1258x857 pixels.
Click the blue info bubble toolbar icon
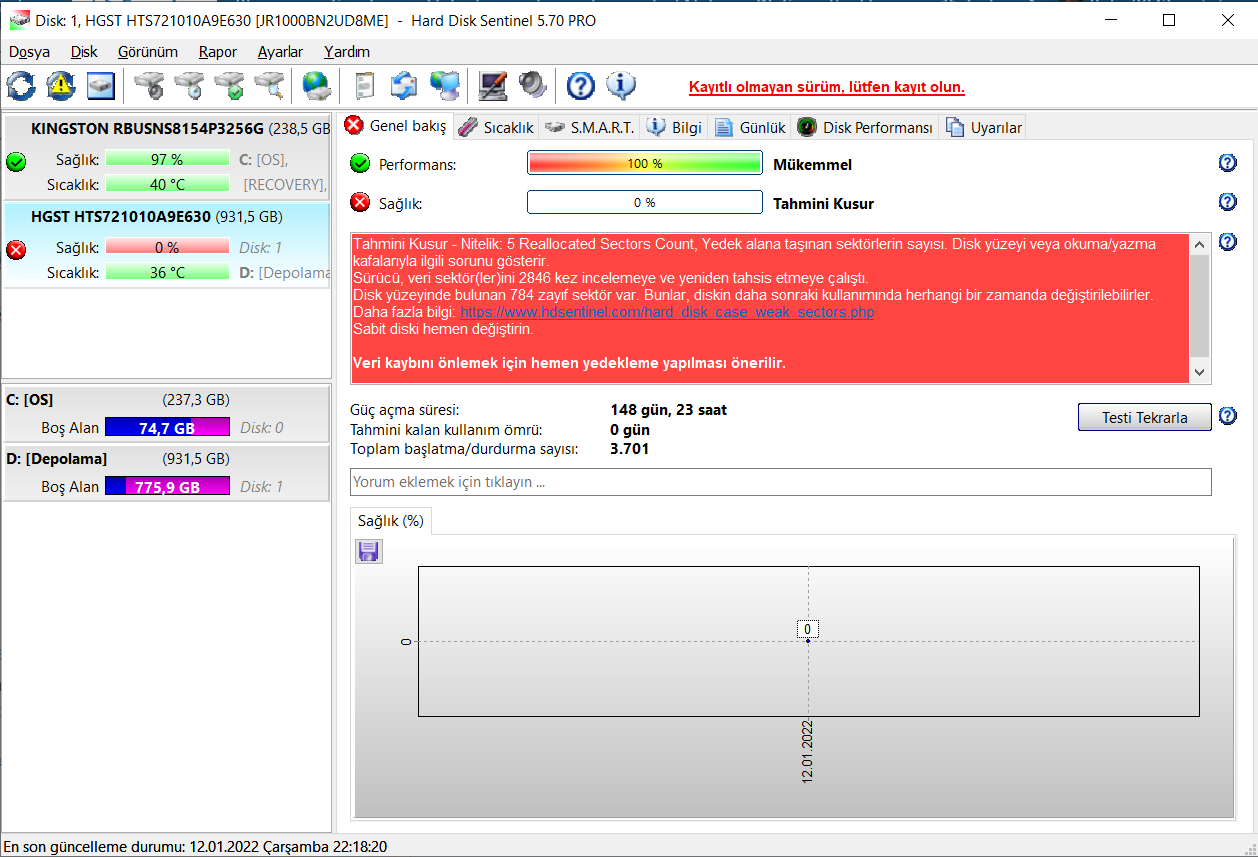click(621, 86)
